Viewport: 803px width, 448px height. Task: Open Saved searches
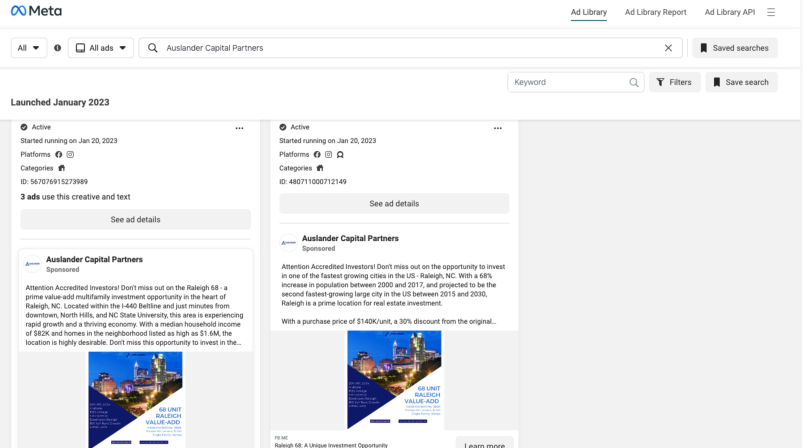point(734,48)
